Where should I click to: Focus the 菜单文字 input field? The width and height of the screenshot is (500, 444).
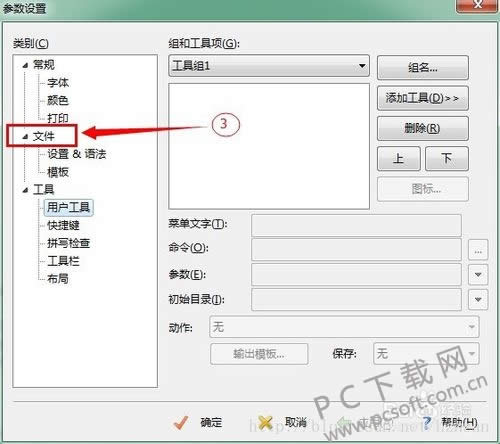tap(356, 225)
